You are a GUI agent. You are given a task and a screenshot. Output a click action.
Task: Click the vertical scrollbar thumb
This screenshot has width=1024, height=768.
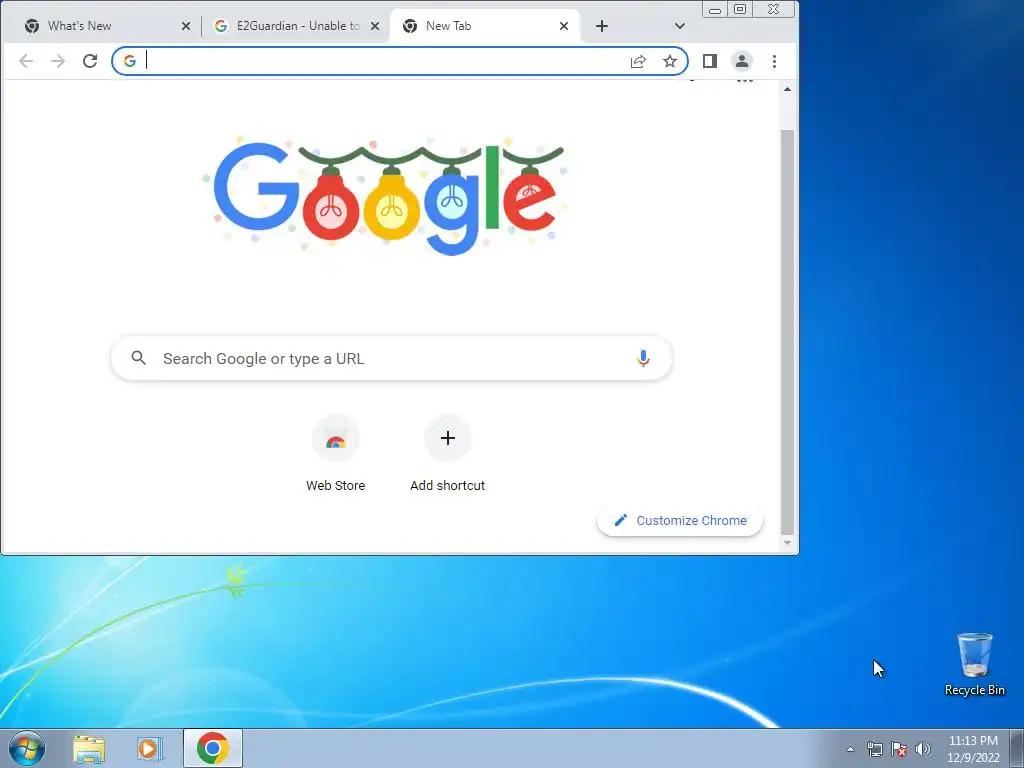pos(788,332)
